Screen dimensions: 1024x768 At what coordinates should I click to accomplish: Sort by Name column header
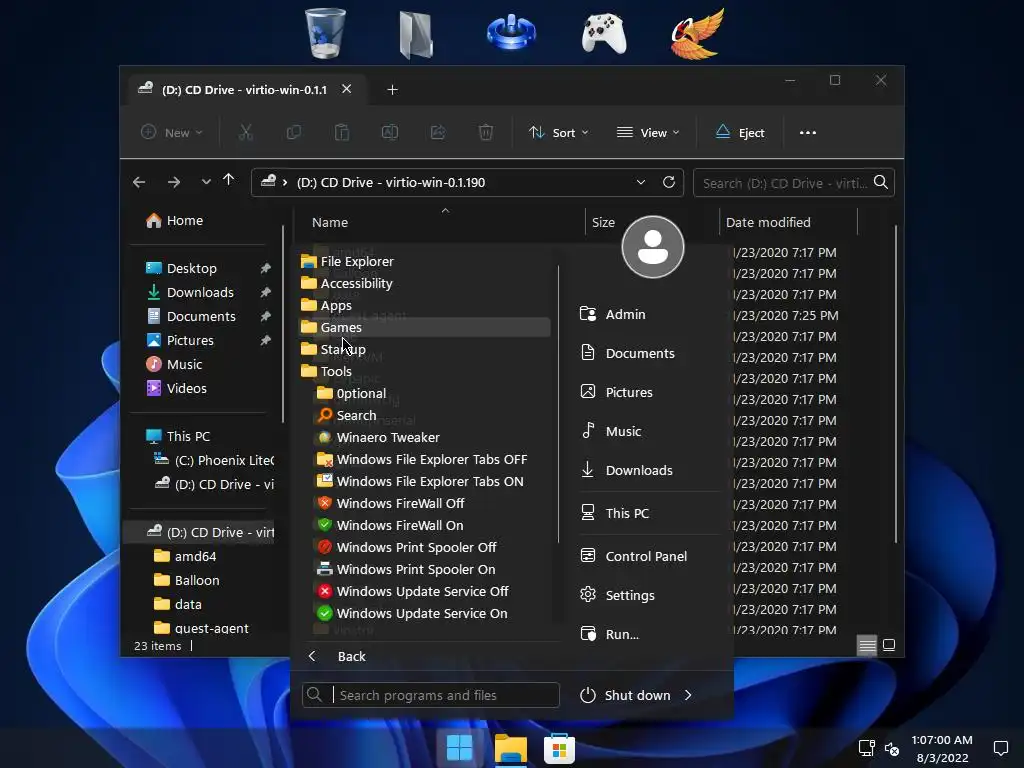(x=330, y=223)
